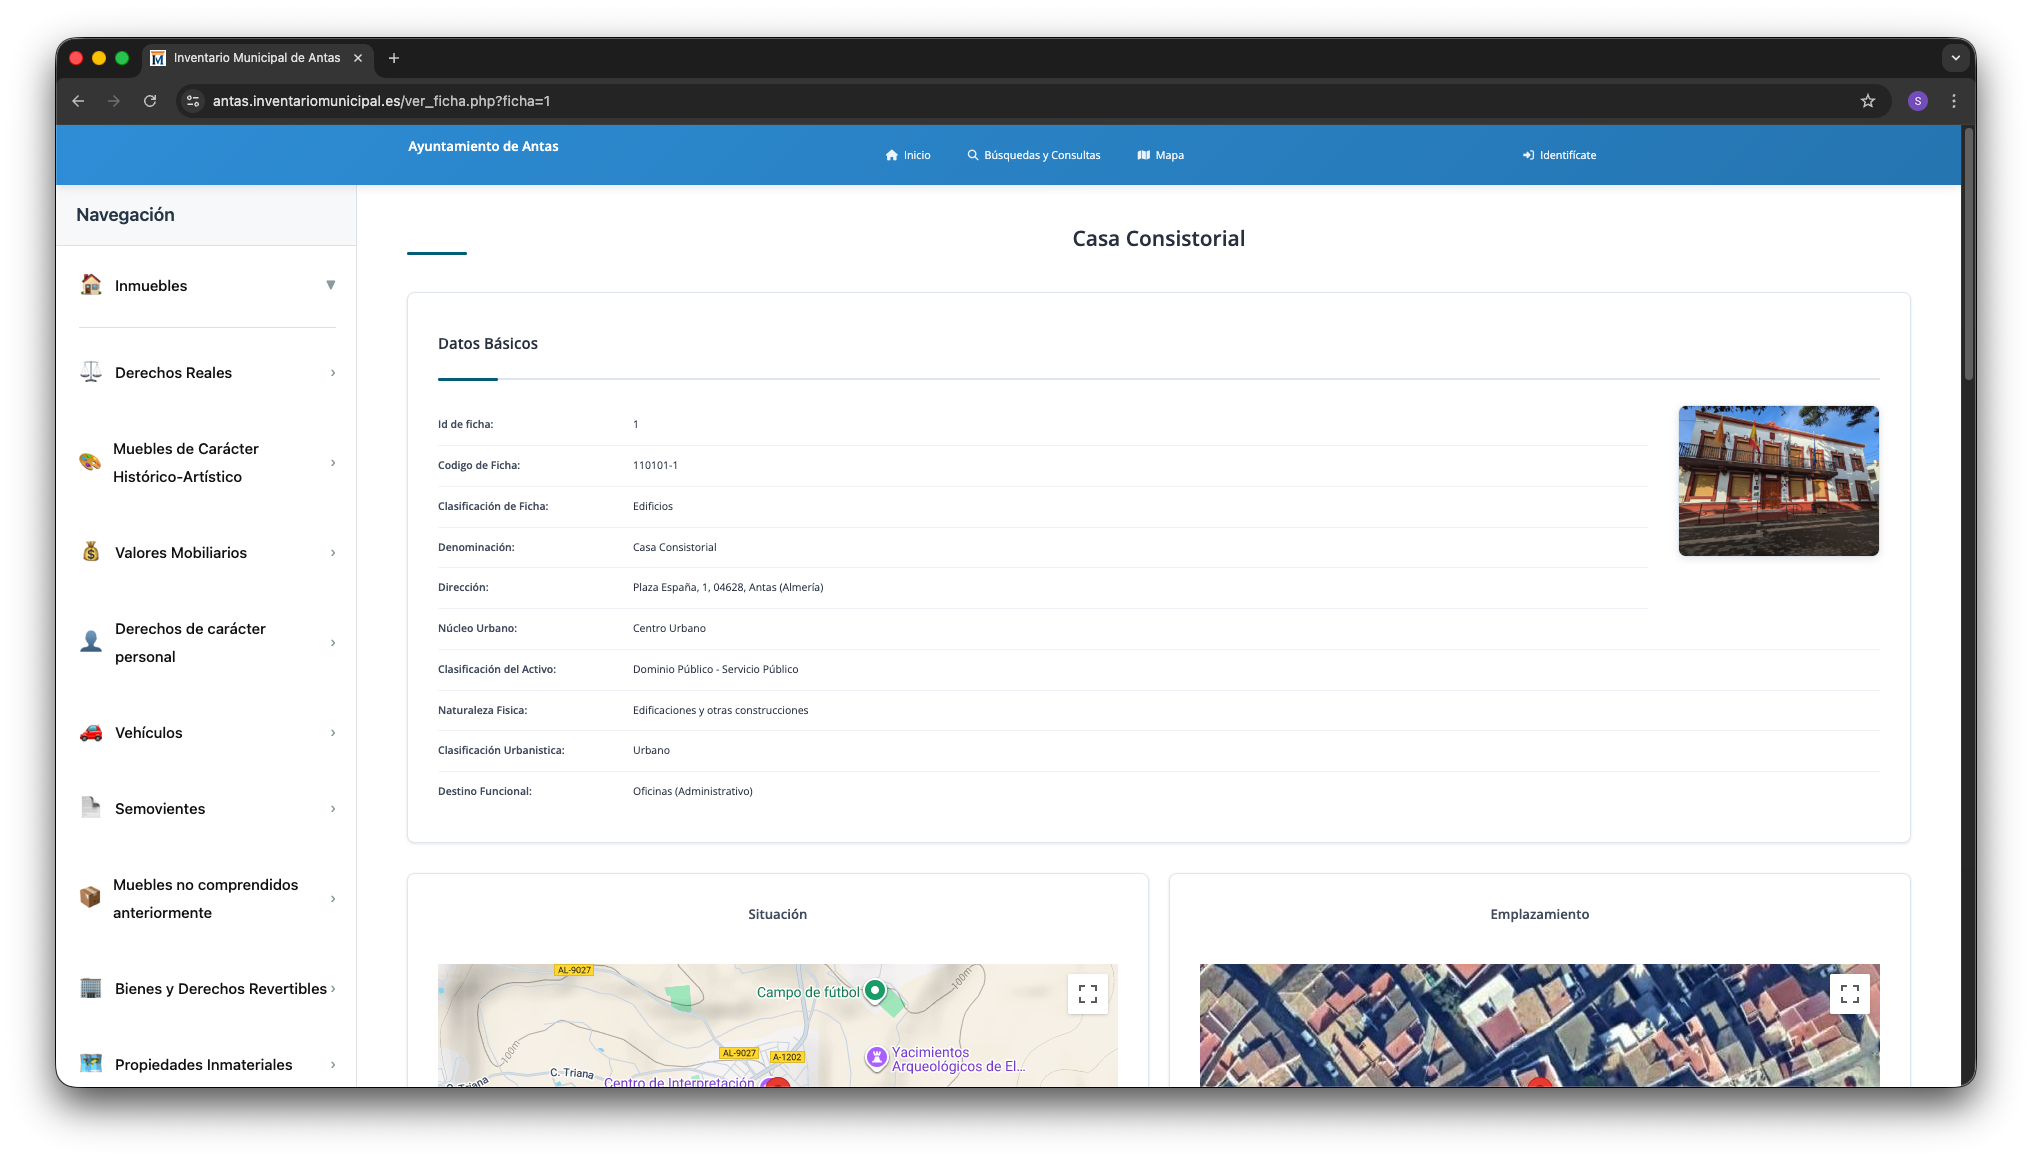Switch to the Inventario Municipal de Antas tab
Viewport: 2032px width, 1161px height.
tap(253, 58)
